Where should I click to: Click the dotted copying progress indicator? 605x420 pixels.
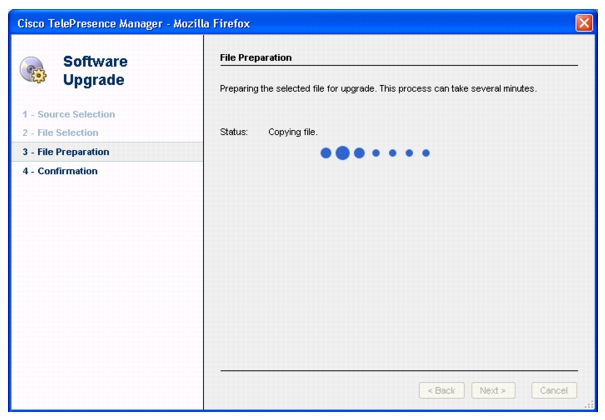point(375,153)
